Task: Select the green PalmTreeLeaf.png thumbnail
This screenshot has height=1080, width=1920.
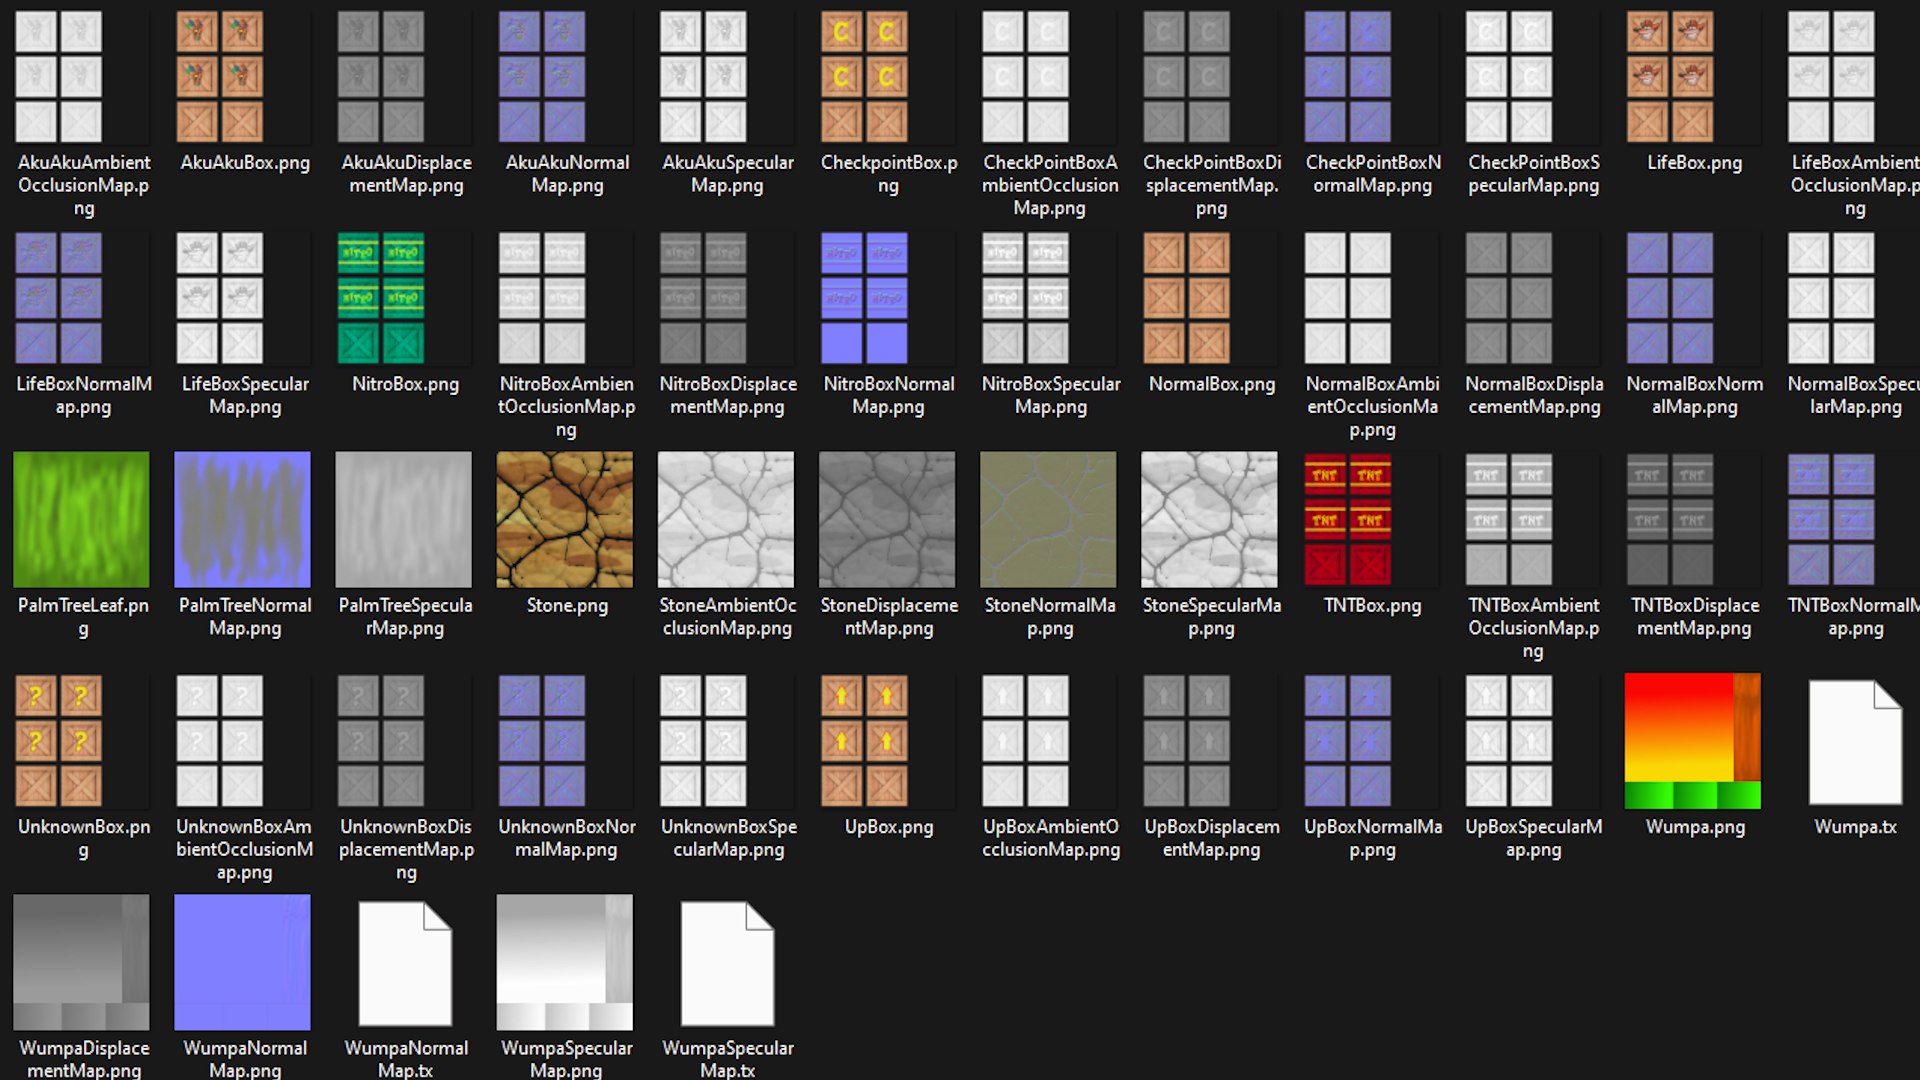Action: (81, 519)
